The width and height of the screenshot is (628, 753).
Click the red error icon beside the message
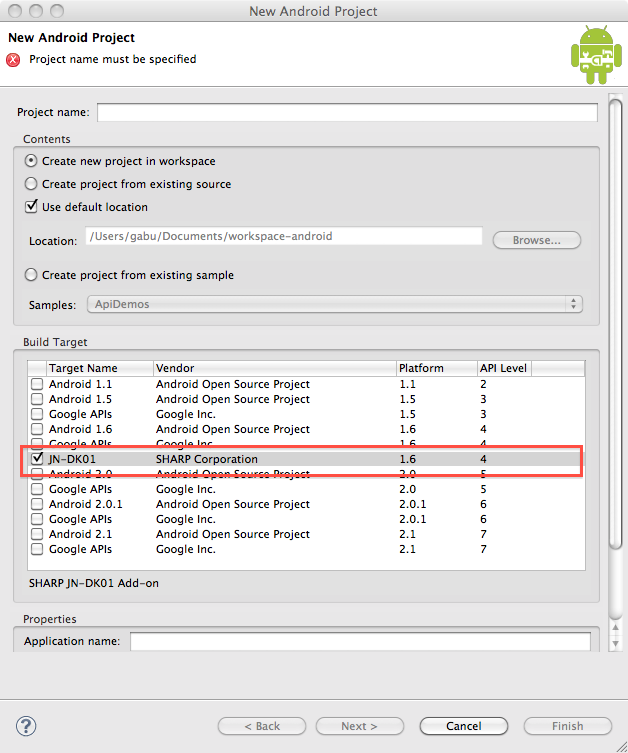pyautogui.click(x=13, y=60)
